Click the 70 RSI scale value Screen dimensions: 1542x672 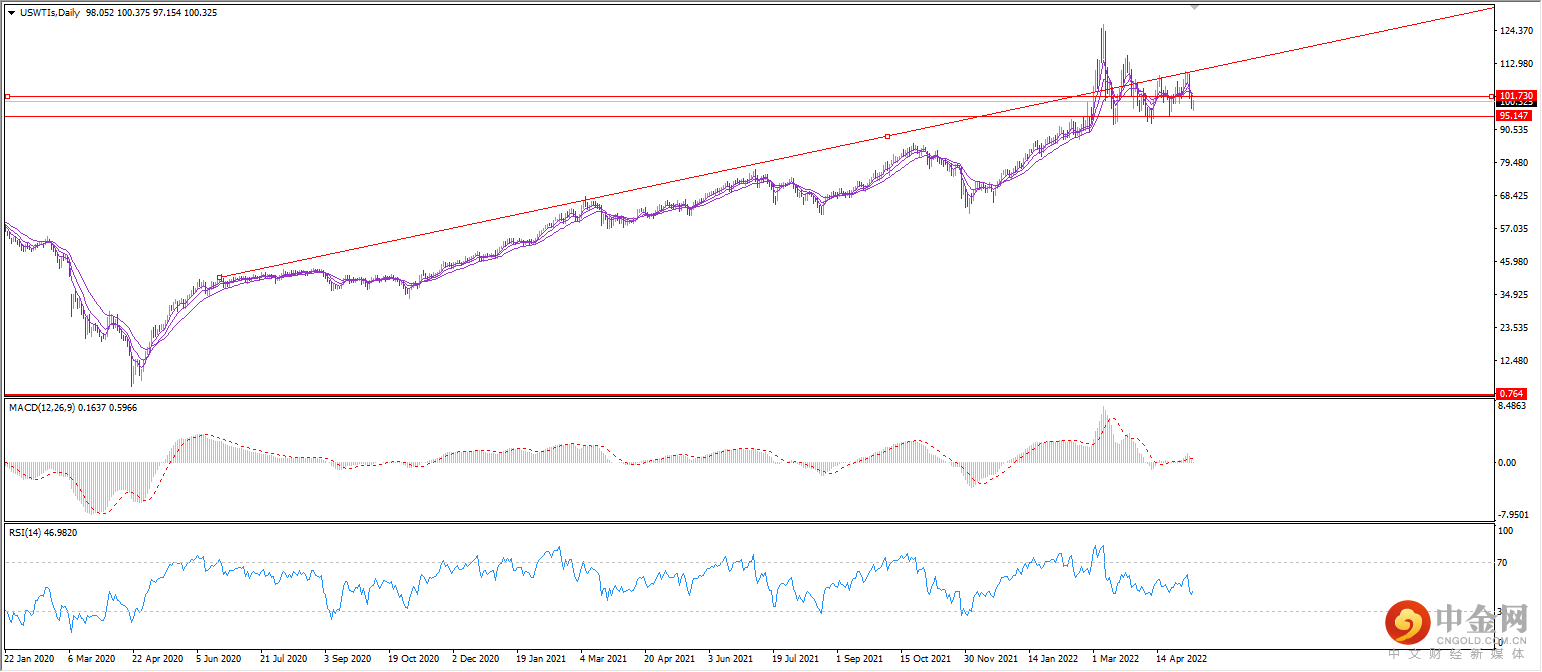coord(1503,563)
